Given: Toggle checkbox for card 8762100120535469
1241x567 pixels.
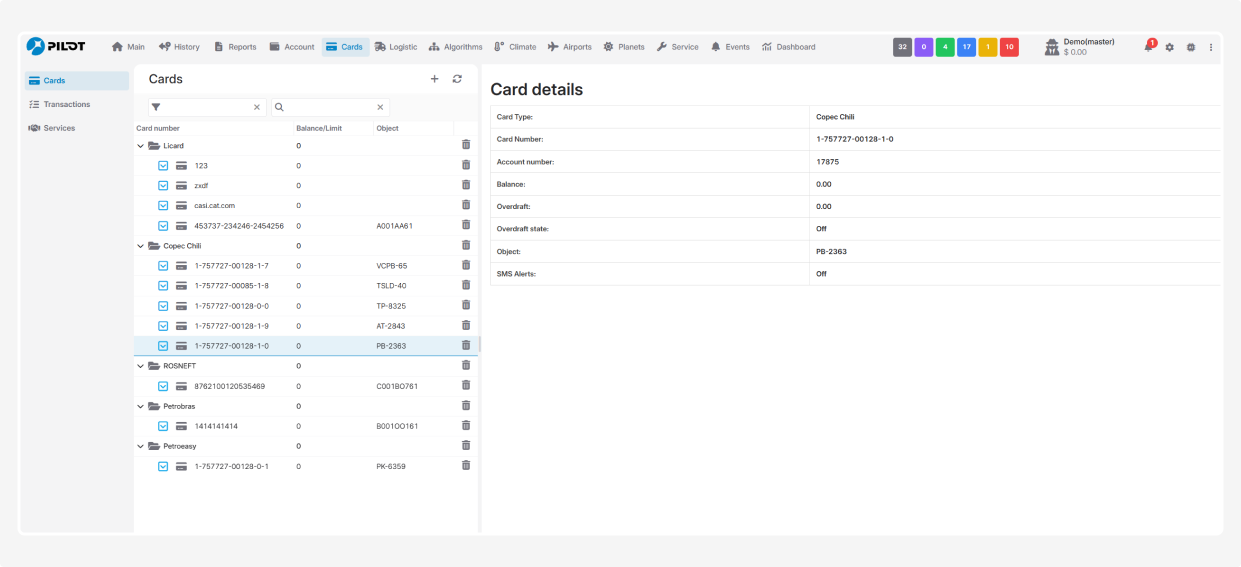Looking at the screenshot, I should 163,386.
